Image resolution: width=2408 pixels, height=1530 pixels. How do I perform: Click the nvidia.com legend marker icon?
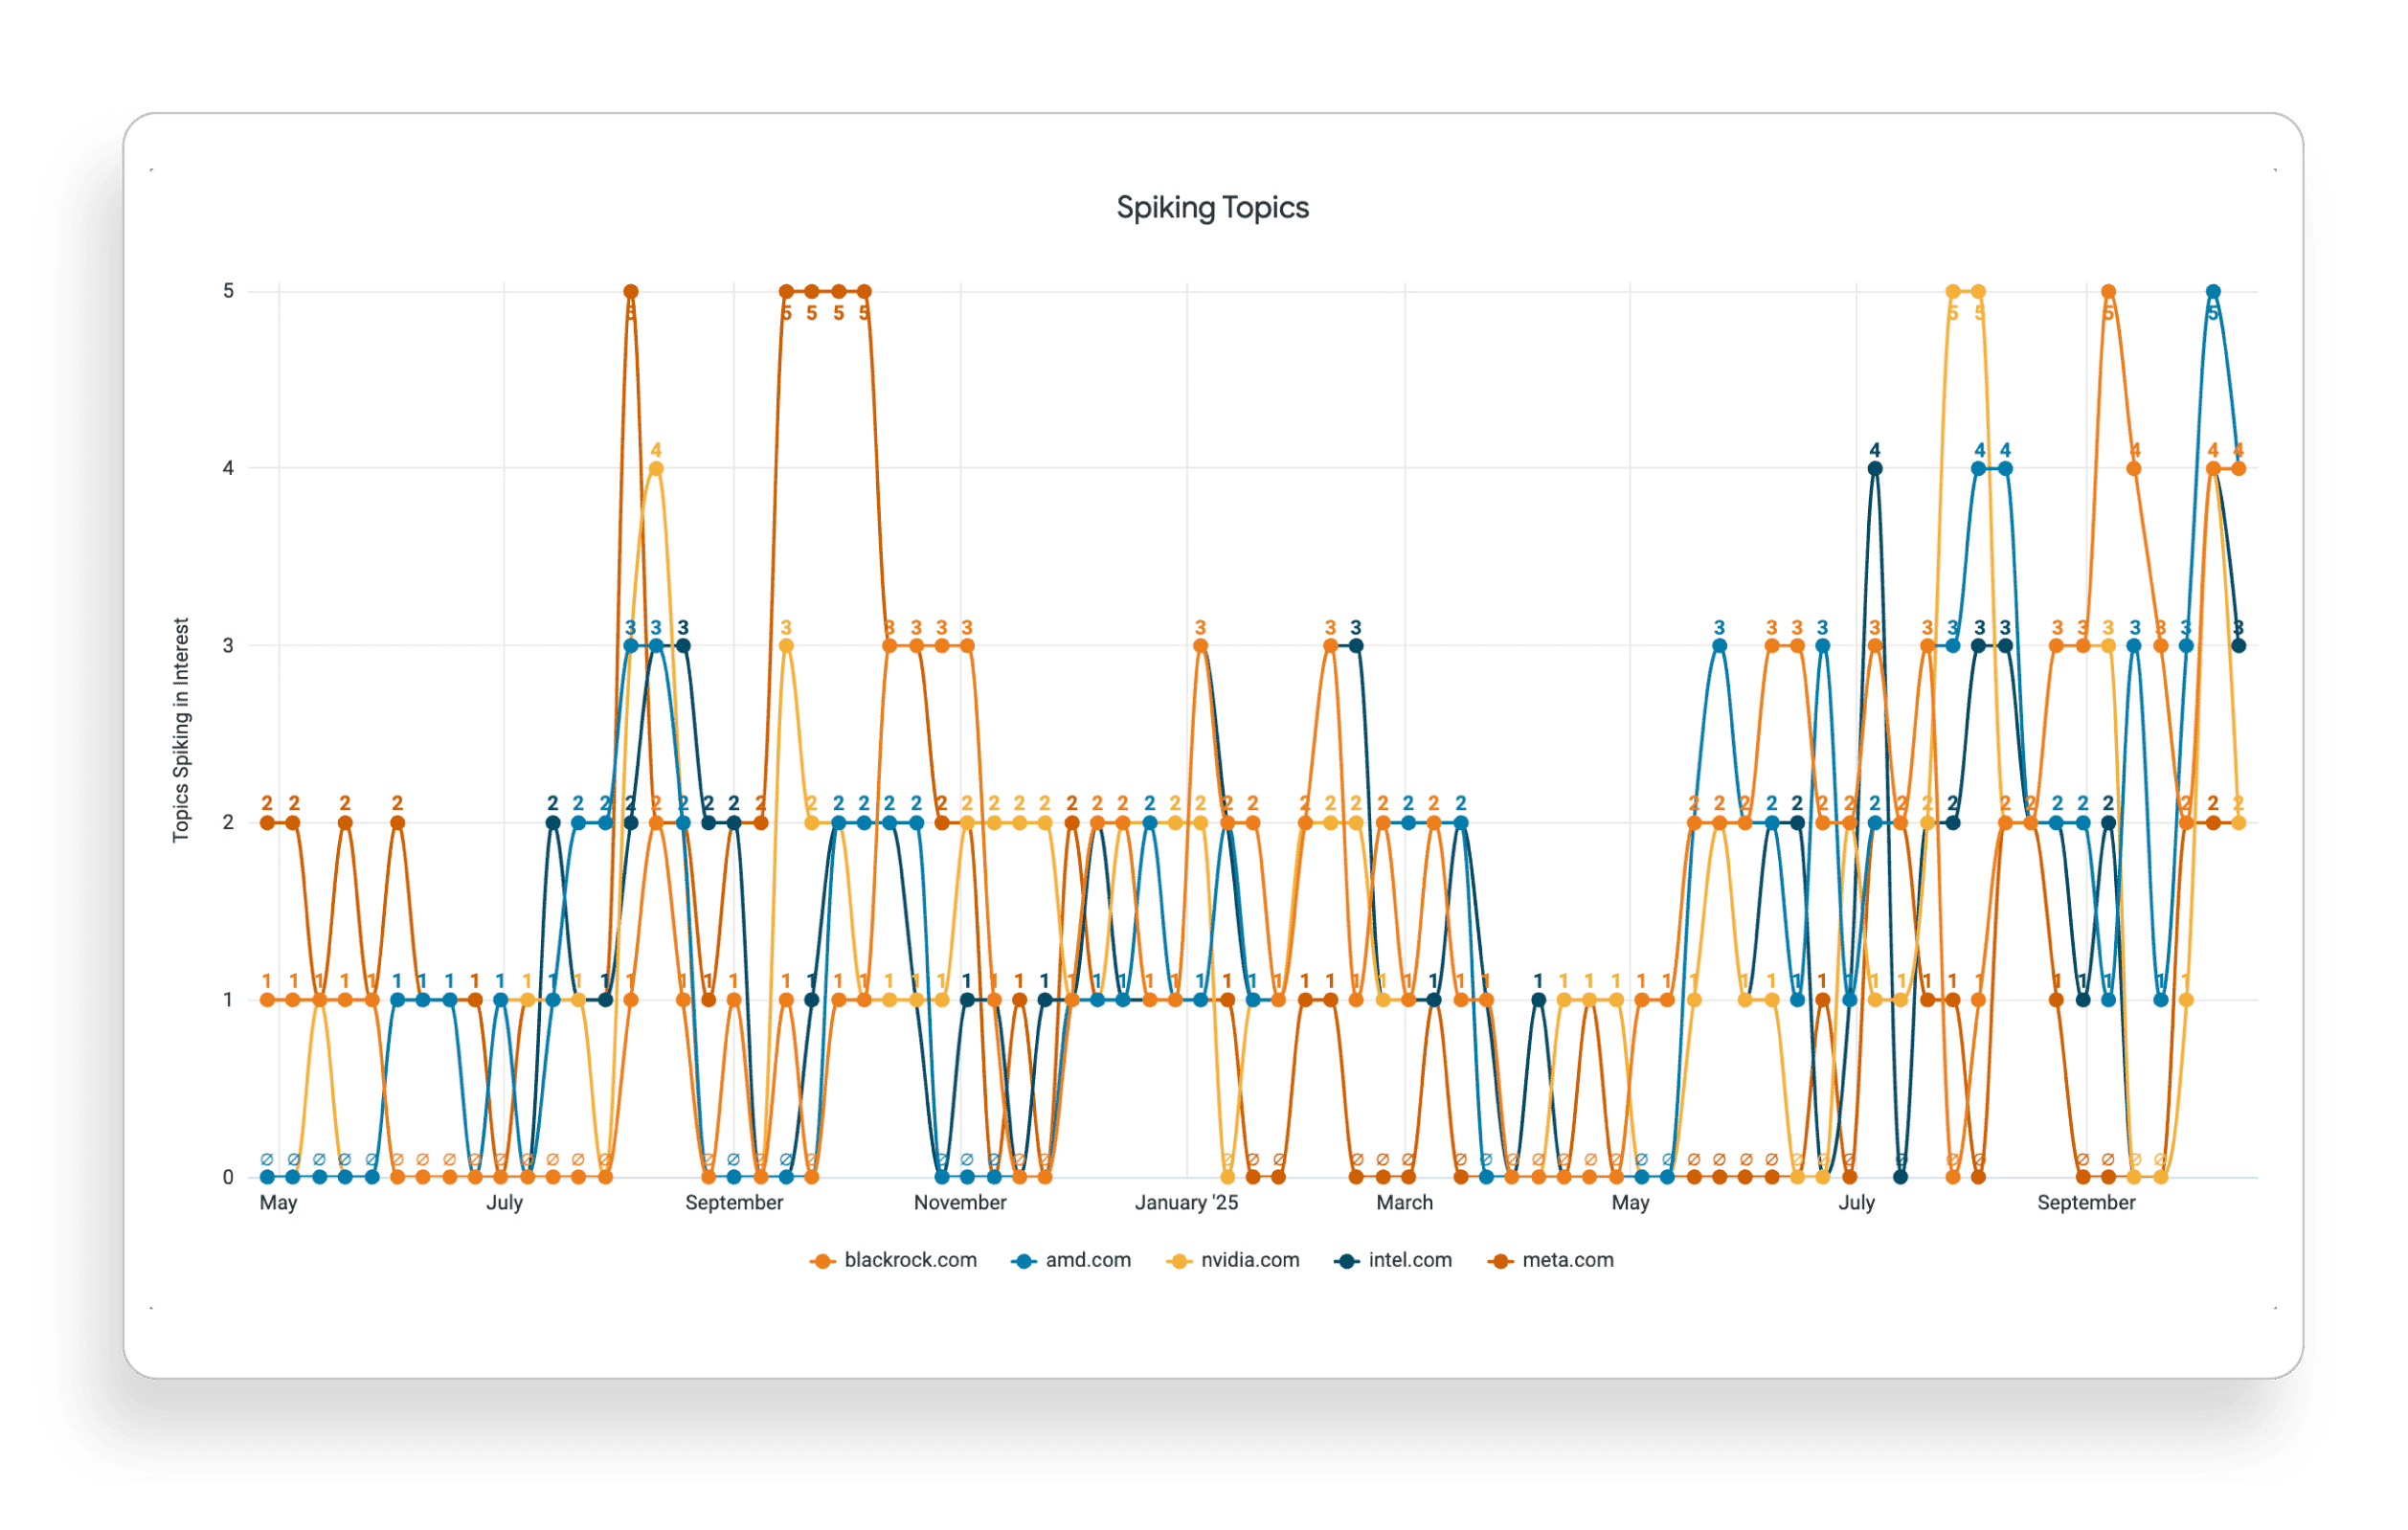(x=1179, y=1262)
